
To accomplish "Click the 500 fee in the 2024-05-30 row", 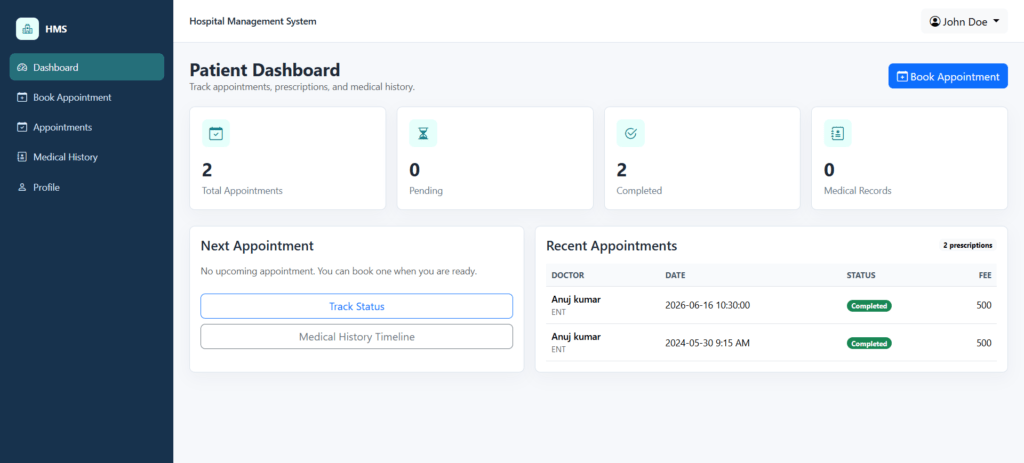I will click(984, 343).
